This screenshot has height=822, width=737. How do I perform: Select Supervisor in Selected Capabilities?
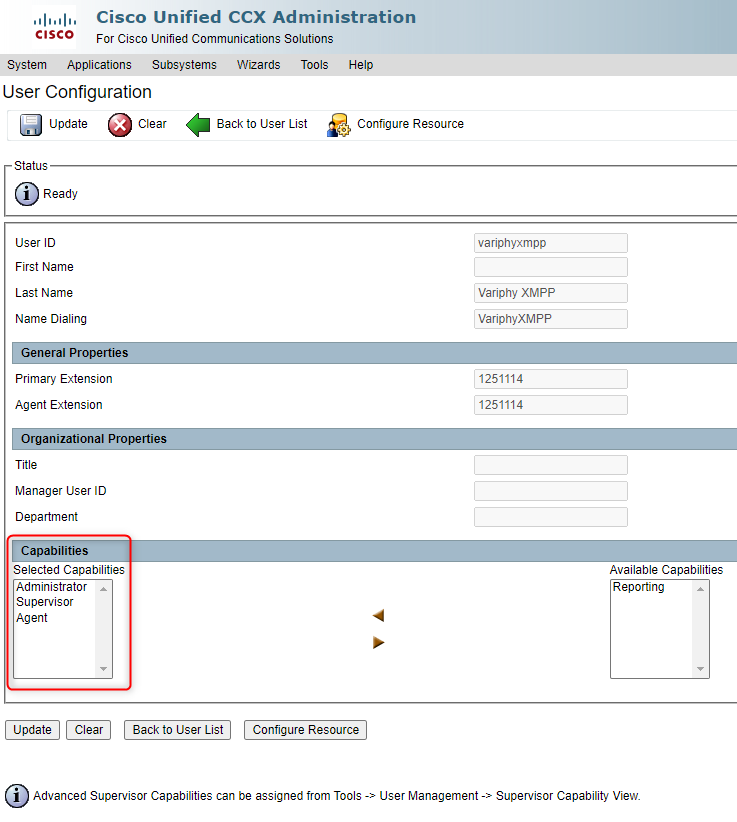point(45,602)
